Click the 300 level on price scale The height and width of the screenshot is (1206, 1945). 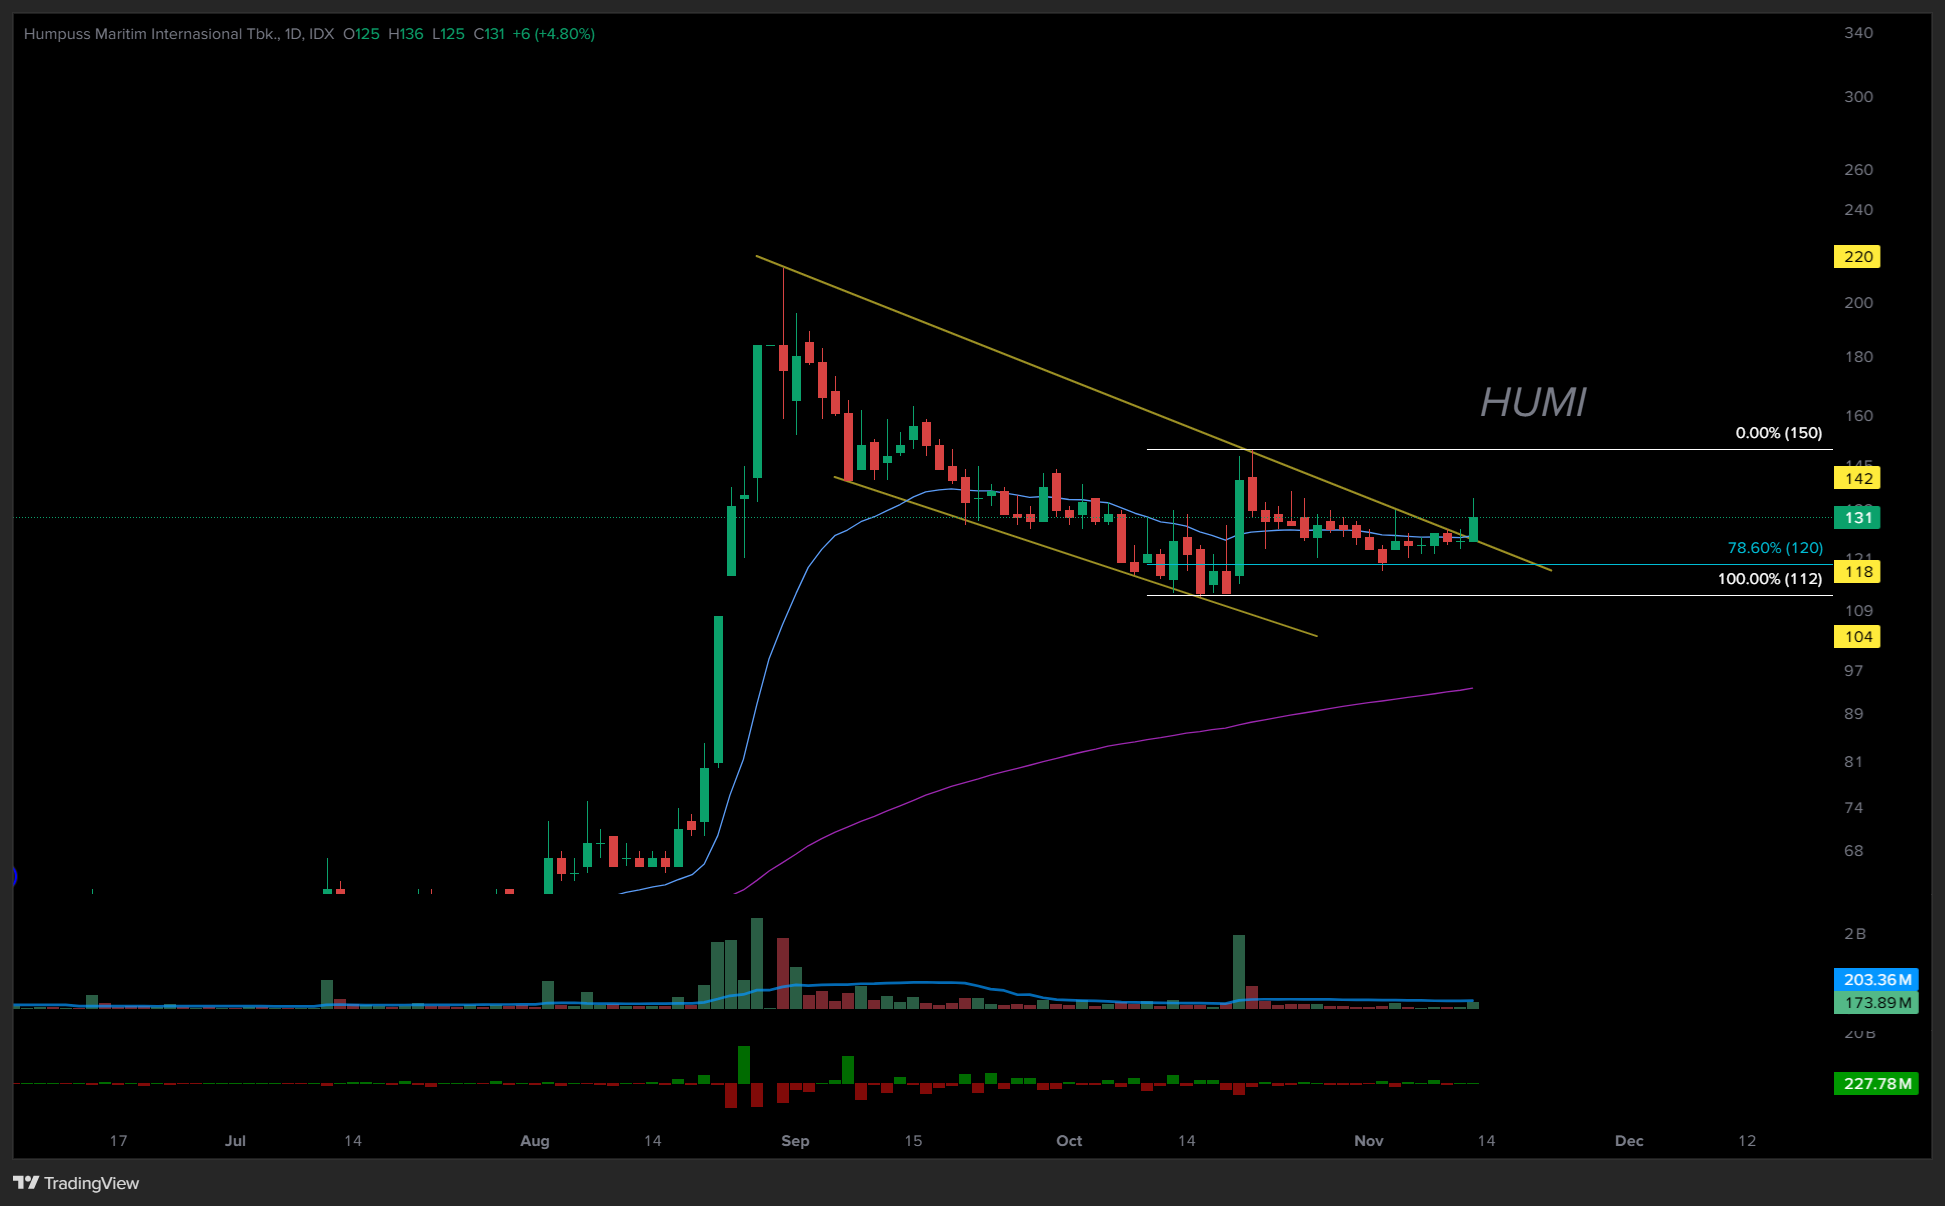click(x=1858, y=97)
